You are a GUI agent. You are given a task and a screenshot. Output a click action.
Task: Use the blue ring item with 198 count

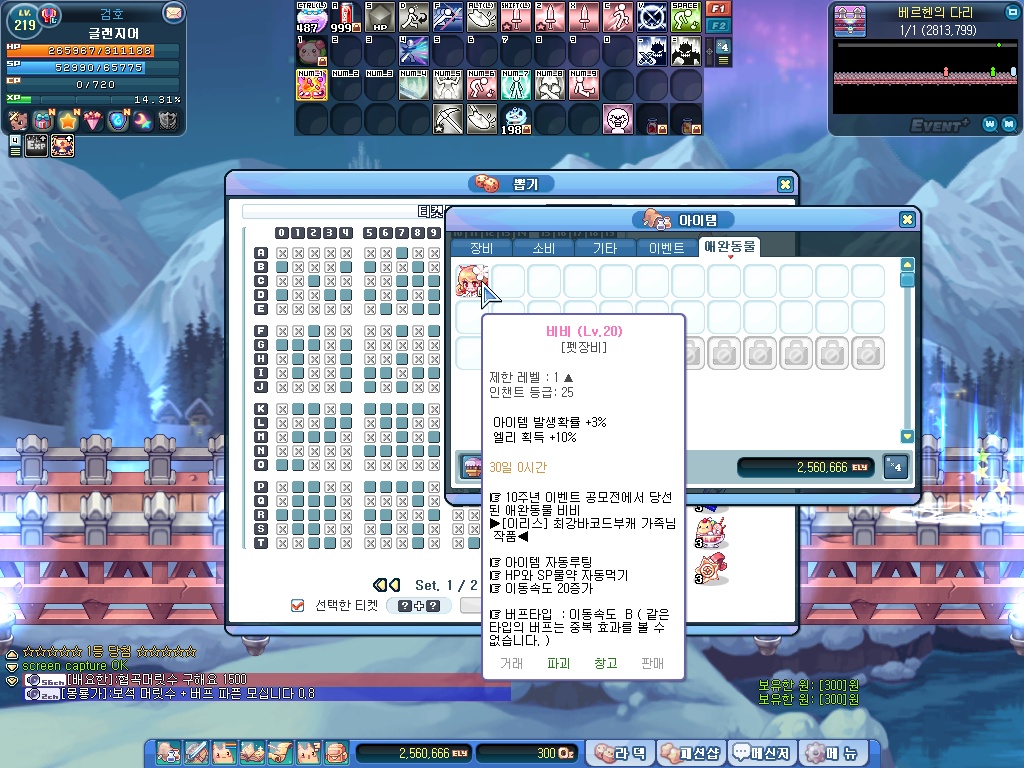(516, 119)
